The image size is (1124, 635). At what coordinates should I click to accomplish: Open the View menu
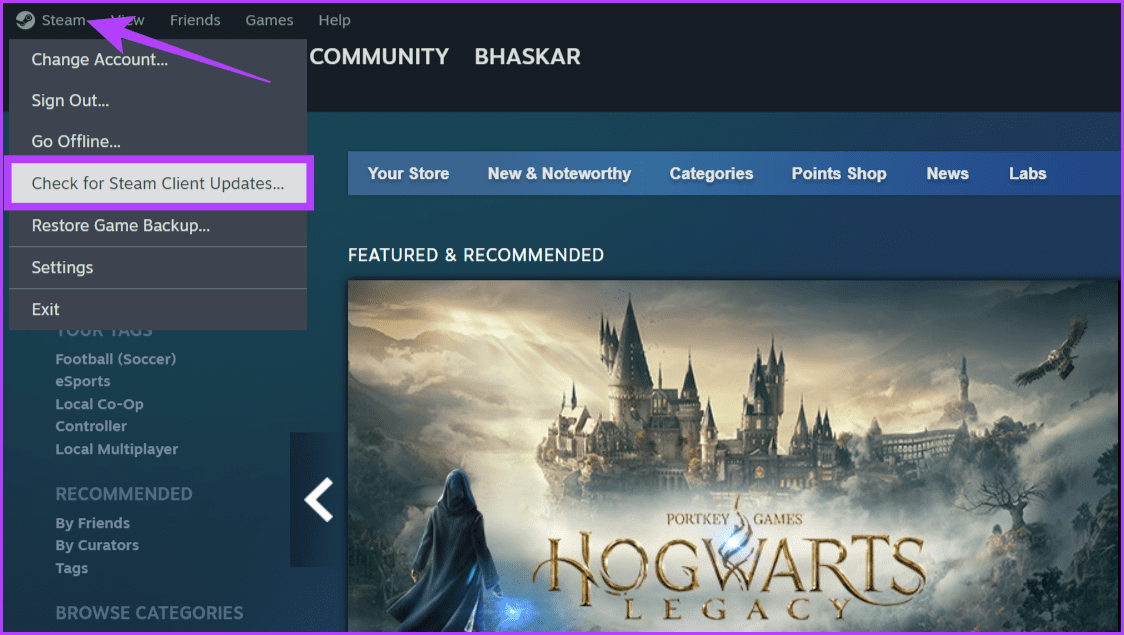click(x=126, y=20)
